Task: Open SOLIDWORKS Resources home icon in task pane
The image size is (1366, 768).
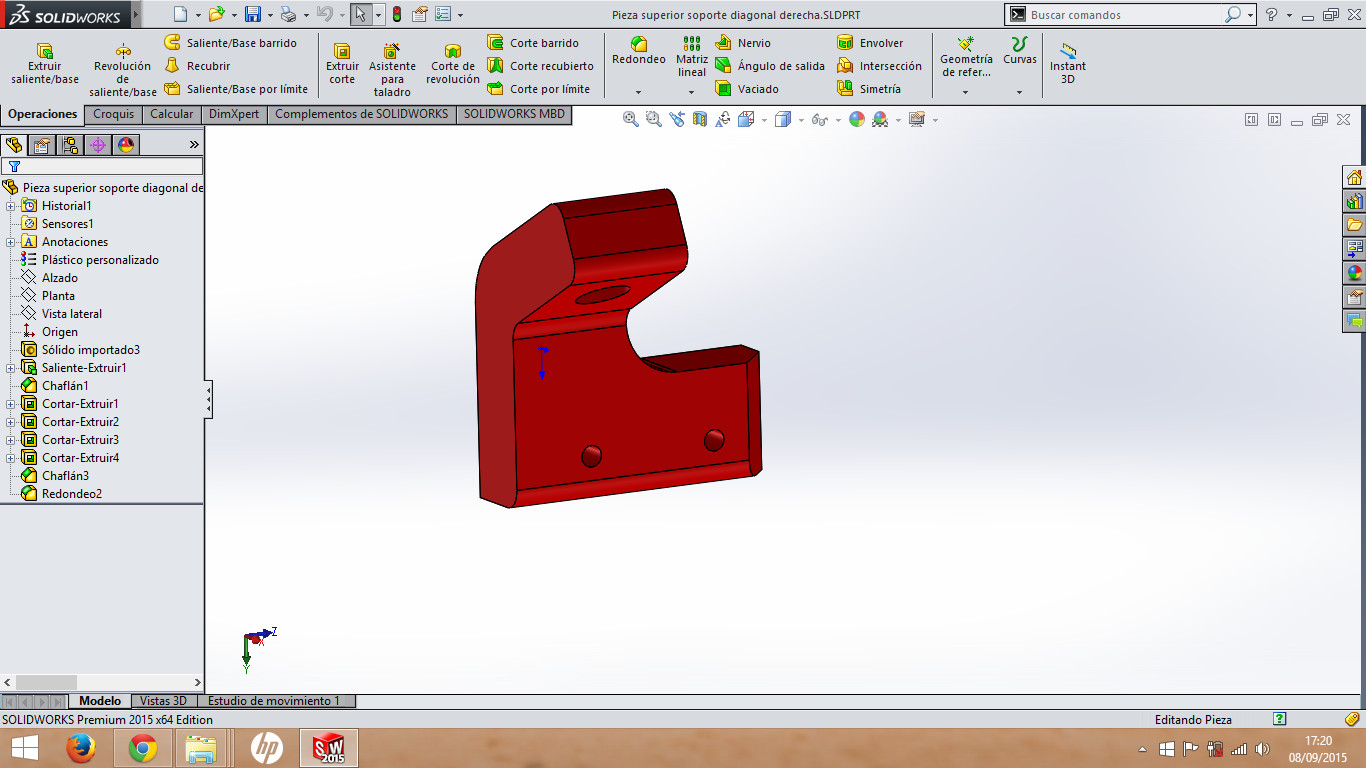Action: tap(1354, 178)
